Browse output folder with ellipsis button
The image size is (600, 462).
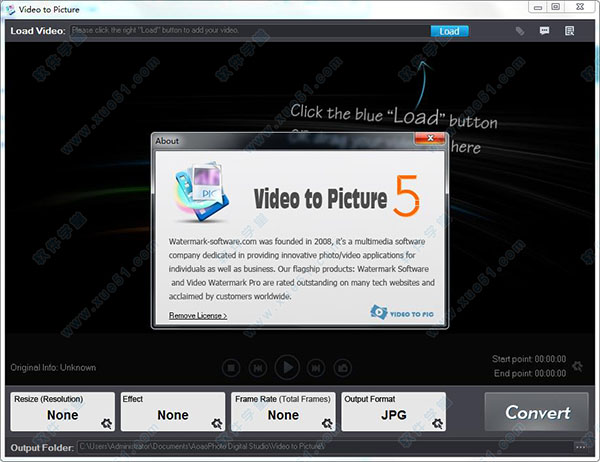[x=580, y=447]
